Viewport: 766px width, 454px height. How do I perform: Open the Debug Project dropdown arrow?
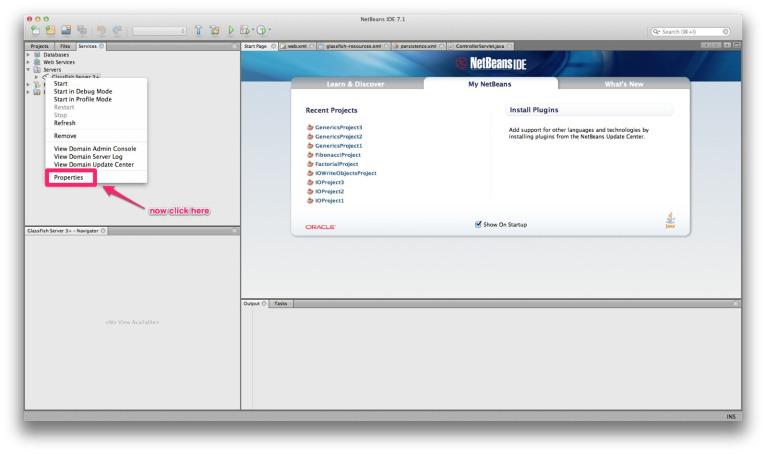click(253, 30)
